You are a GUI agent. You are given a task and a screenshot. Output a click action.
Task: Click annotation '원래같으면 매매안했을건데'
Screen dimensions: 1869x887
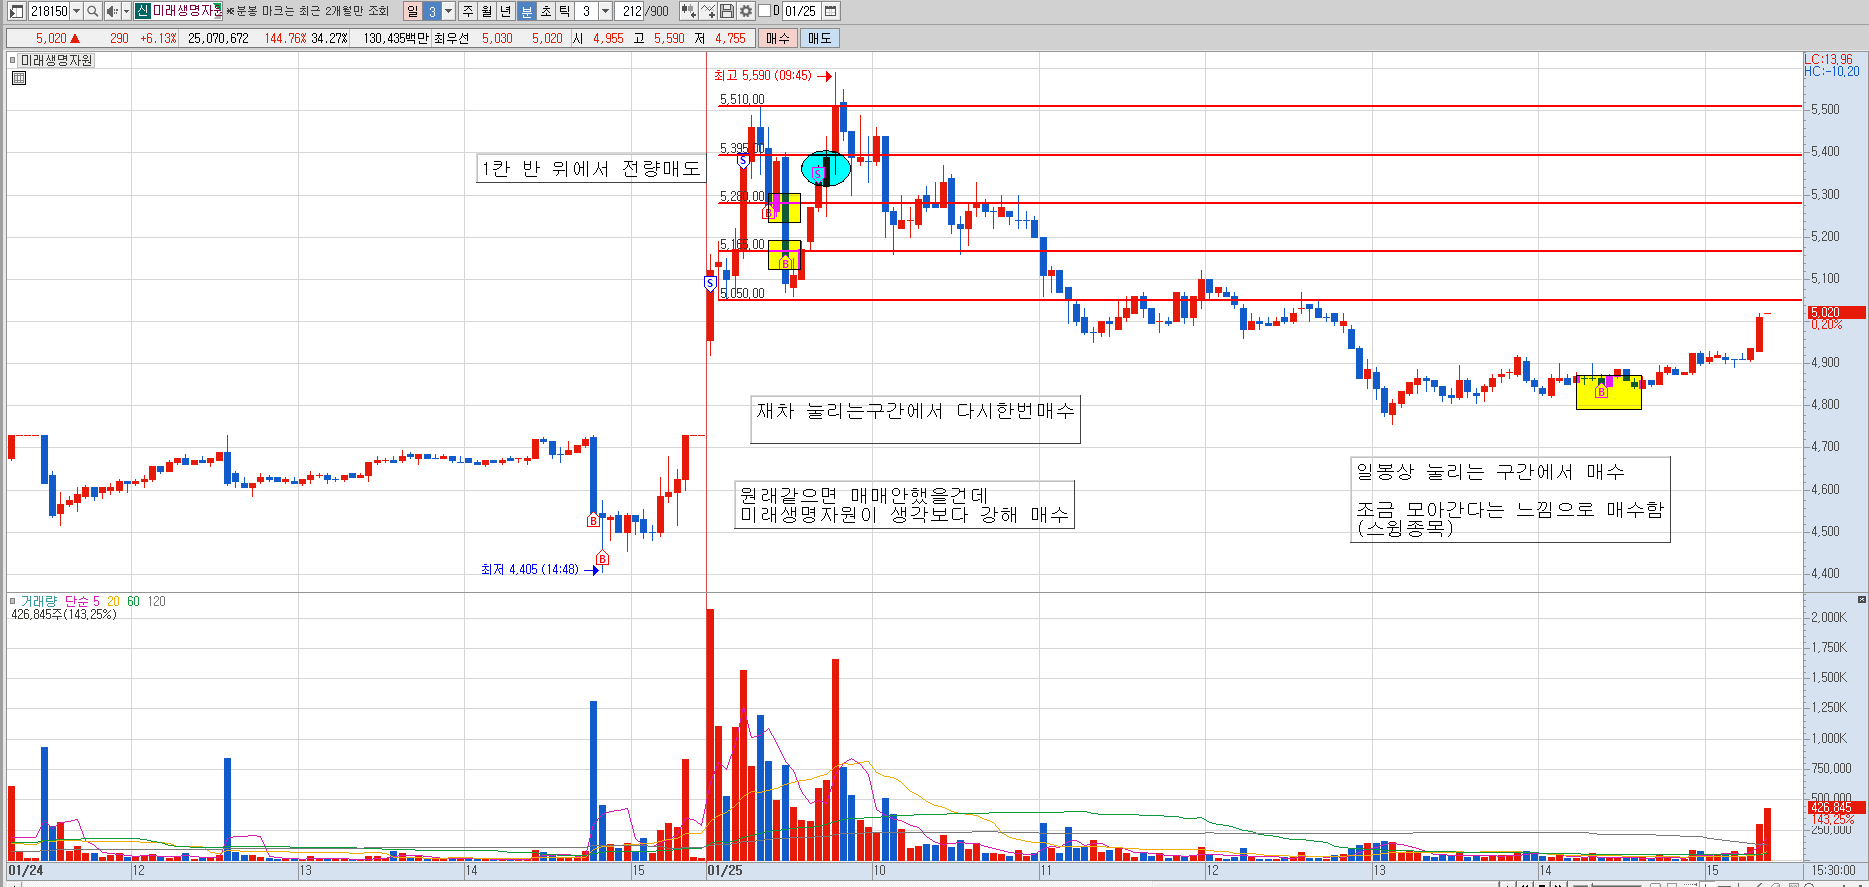864,495
